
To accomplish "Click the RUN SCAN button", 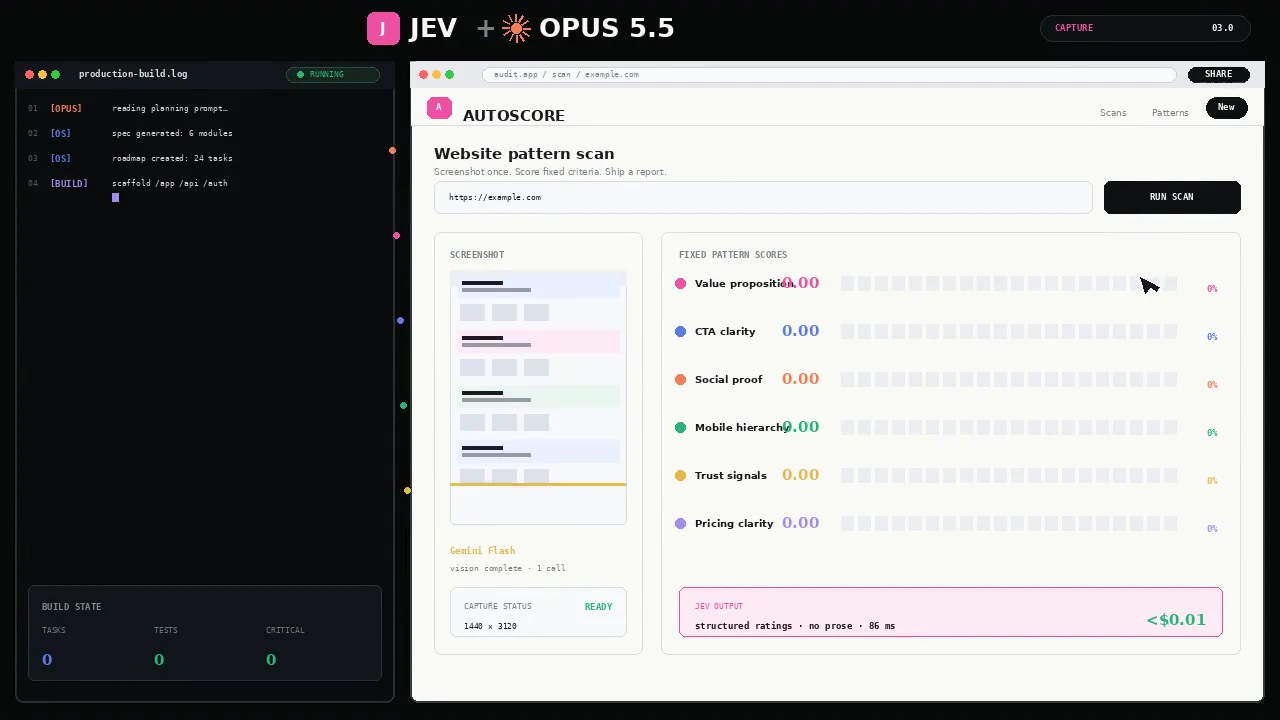I will pos(1172,197).
